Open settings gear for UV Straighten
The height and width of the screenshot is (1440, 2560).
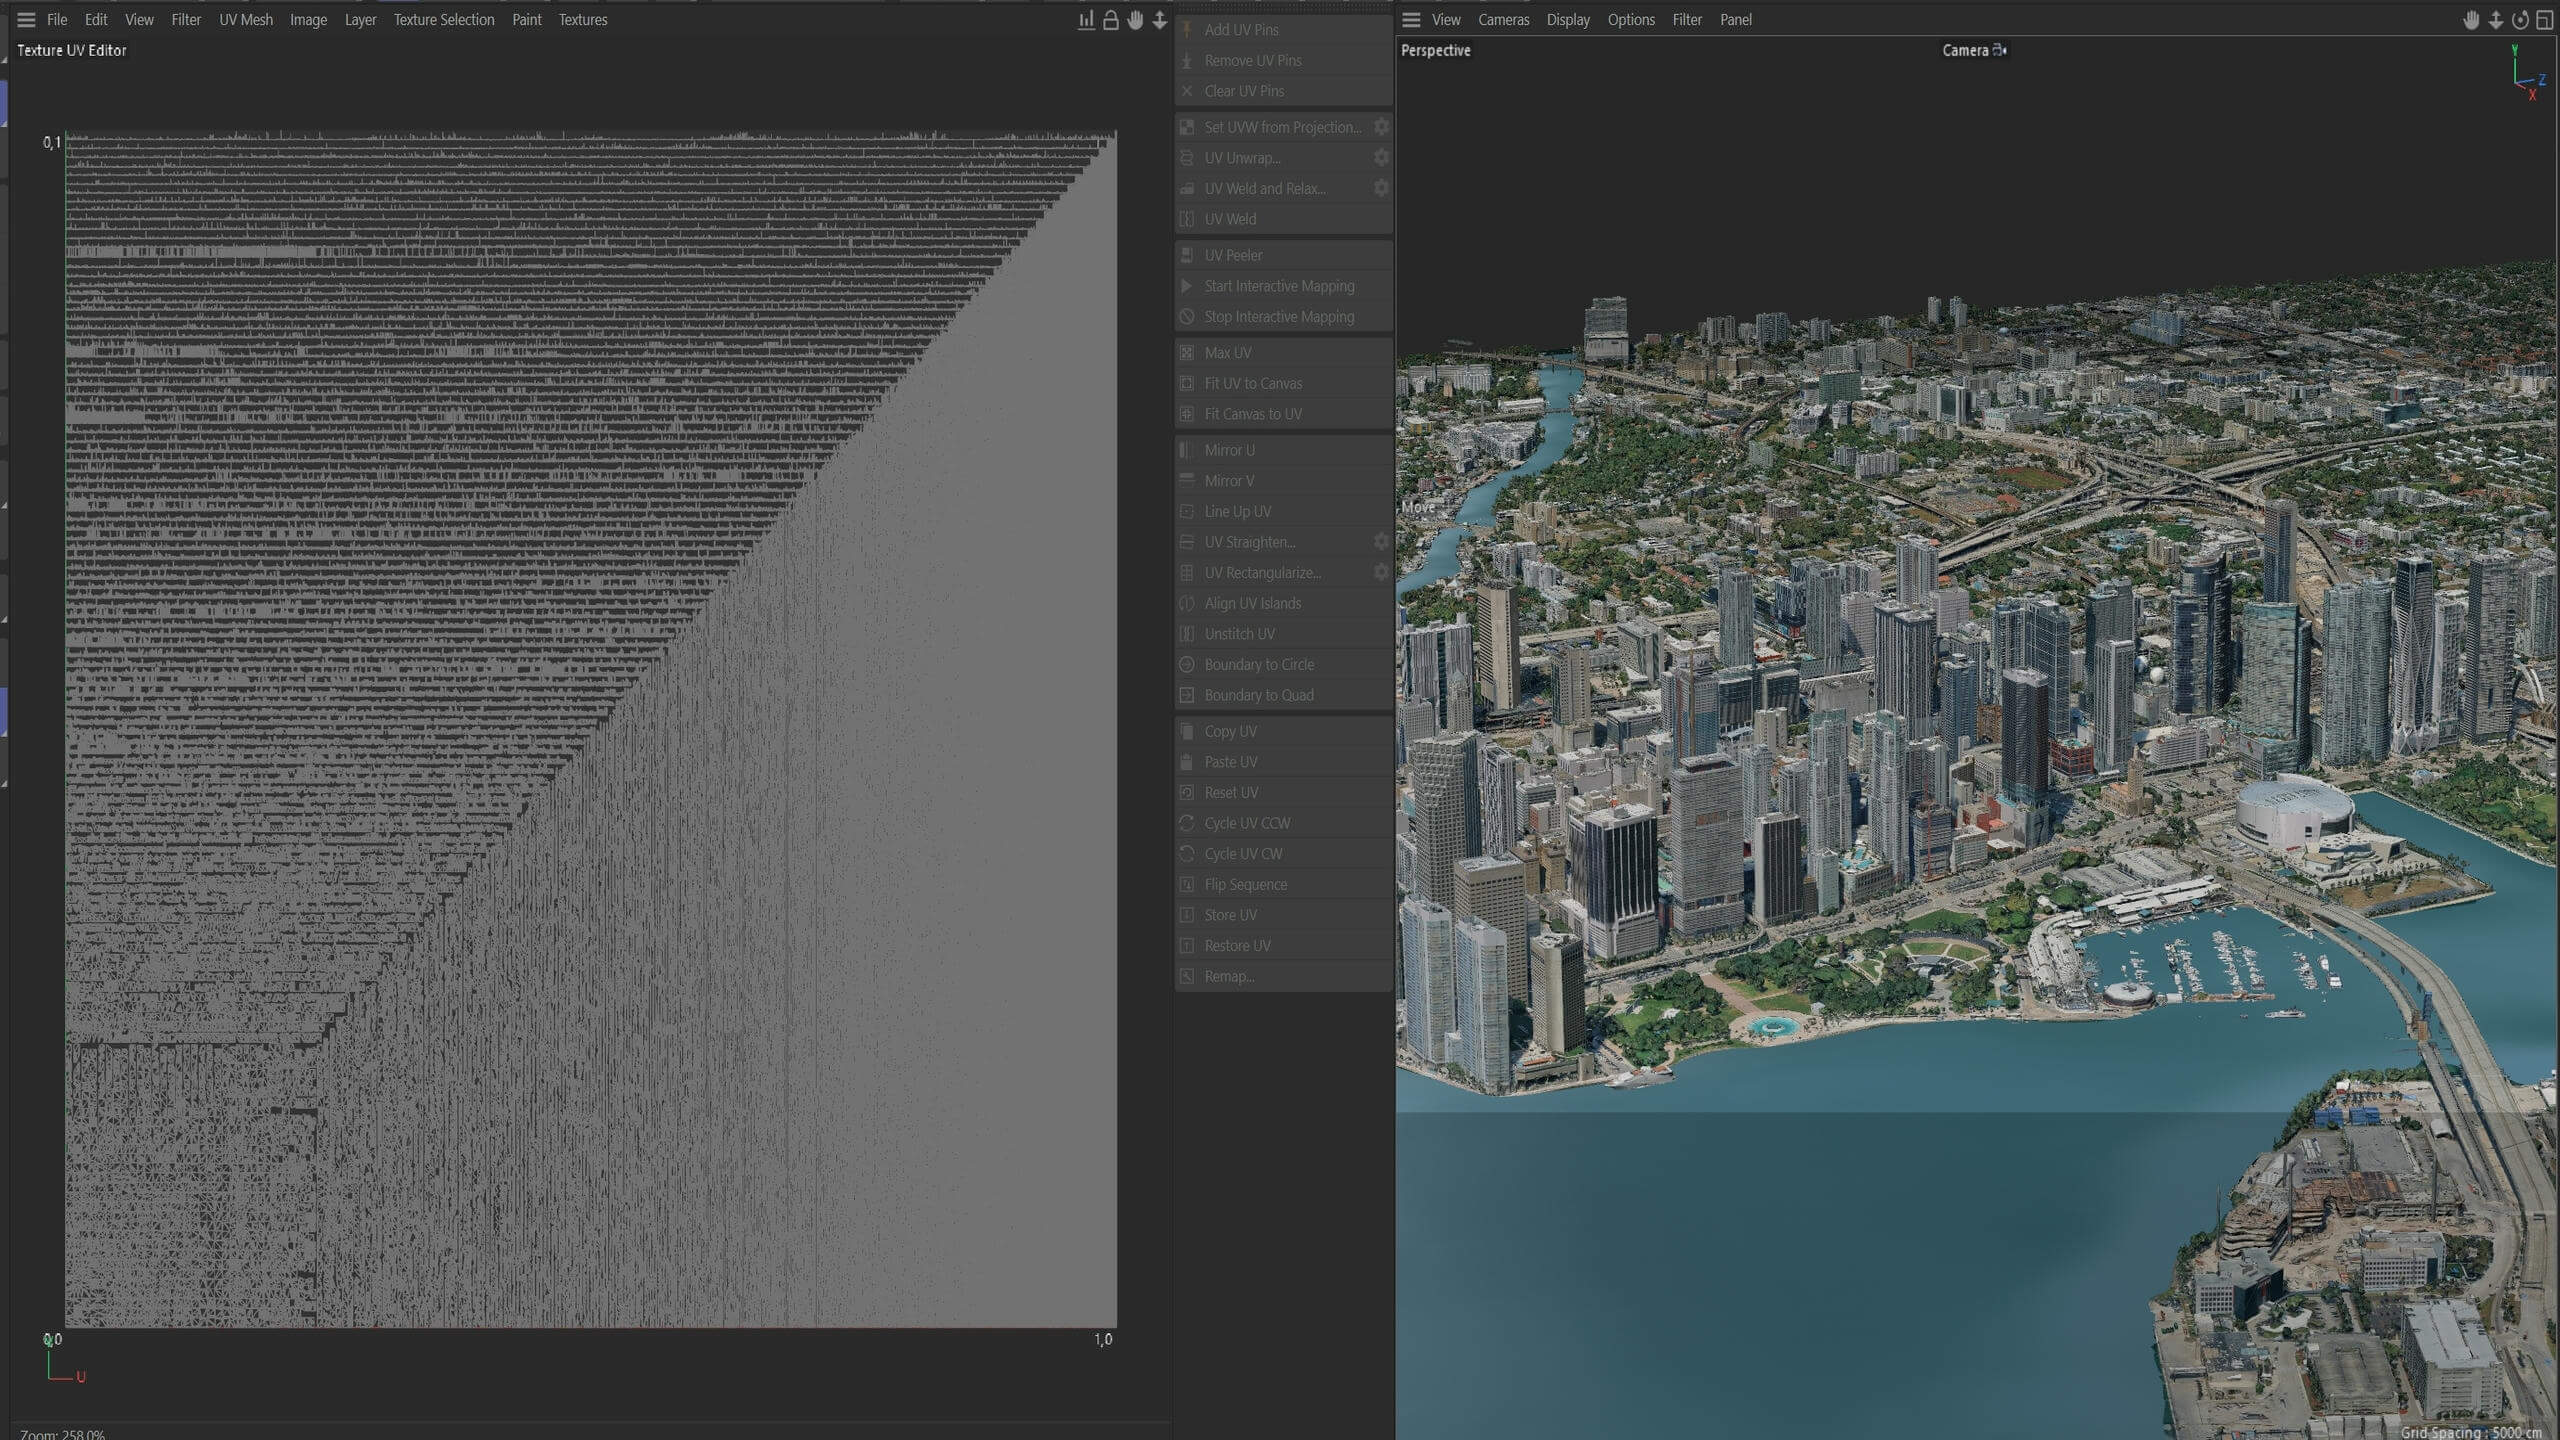tap(1381, 542)
